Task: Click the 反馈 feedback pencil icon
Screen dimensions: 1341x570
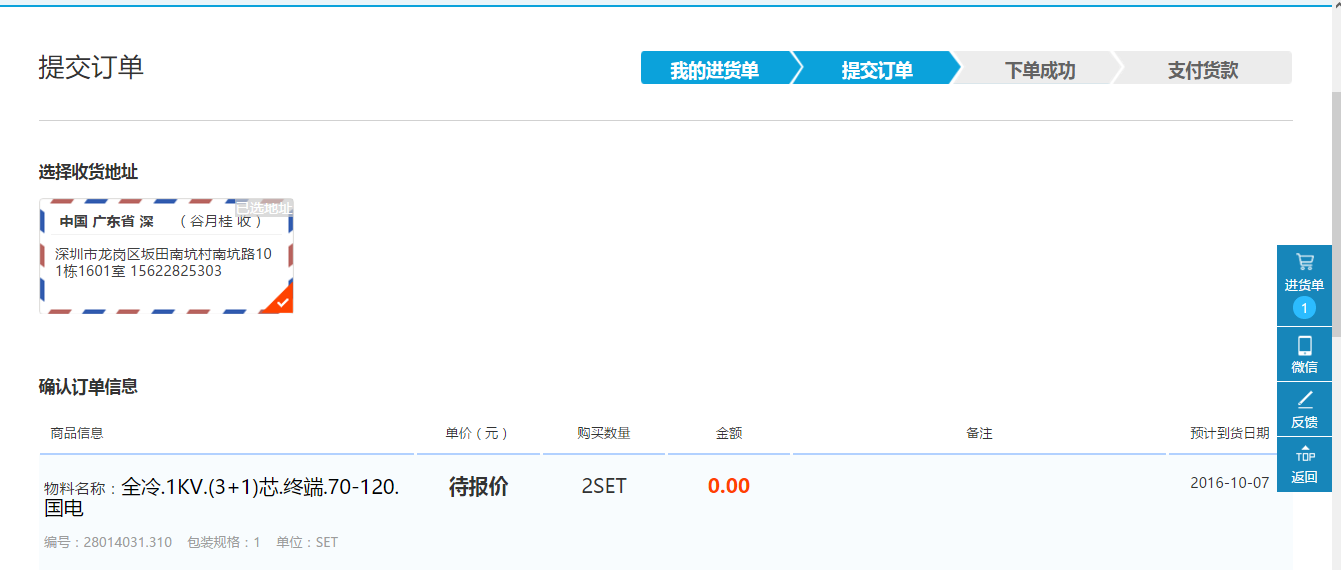Action: coord(1304,401)
